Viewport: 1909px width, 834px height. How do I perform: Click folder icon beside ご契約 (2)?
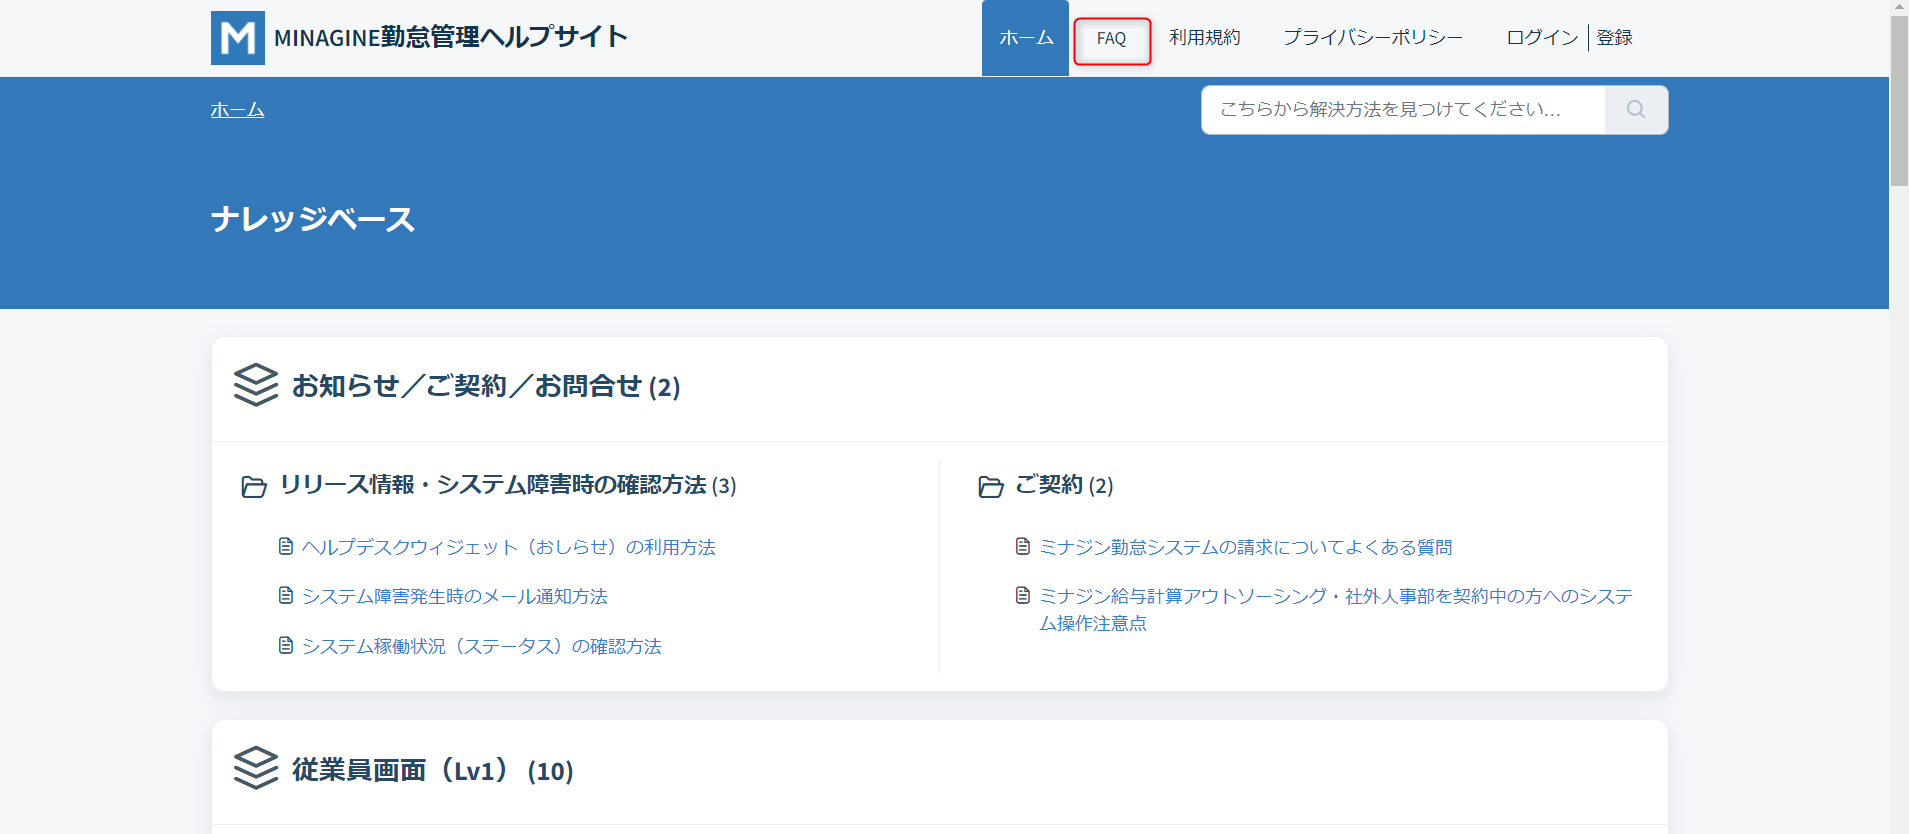point(991,487)
